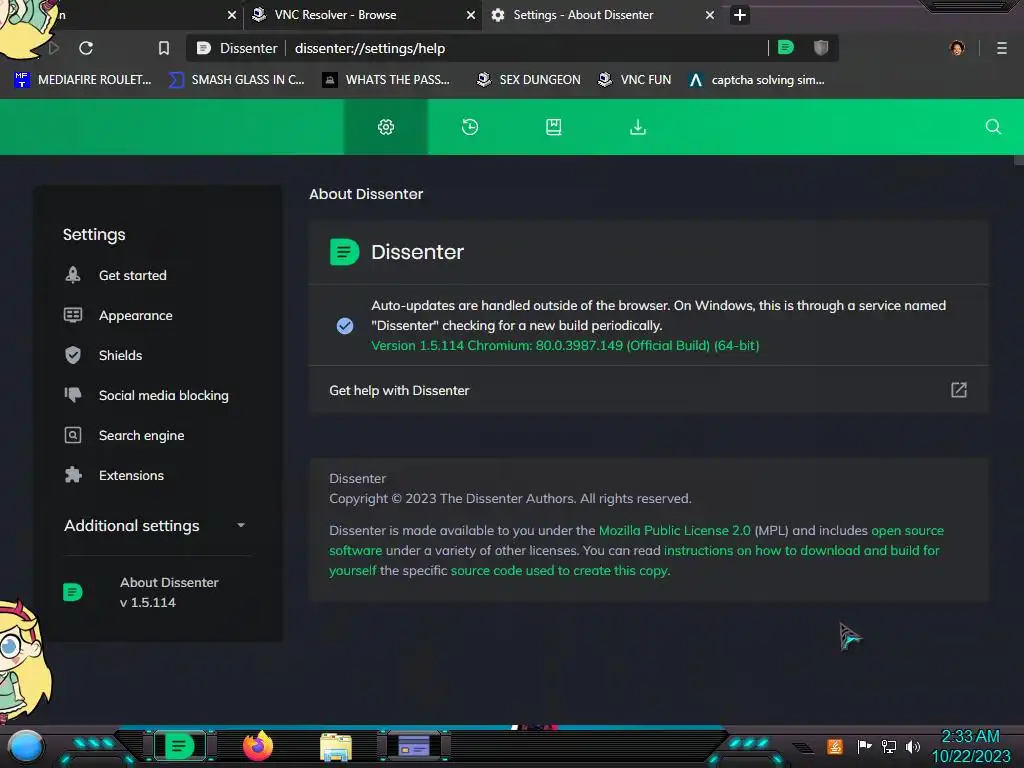Click the search settings magnifier icon
The image size is (1024, 768).
pos(993,127)
